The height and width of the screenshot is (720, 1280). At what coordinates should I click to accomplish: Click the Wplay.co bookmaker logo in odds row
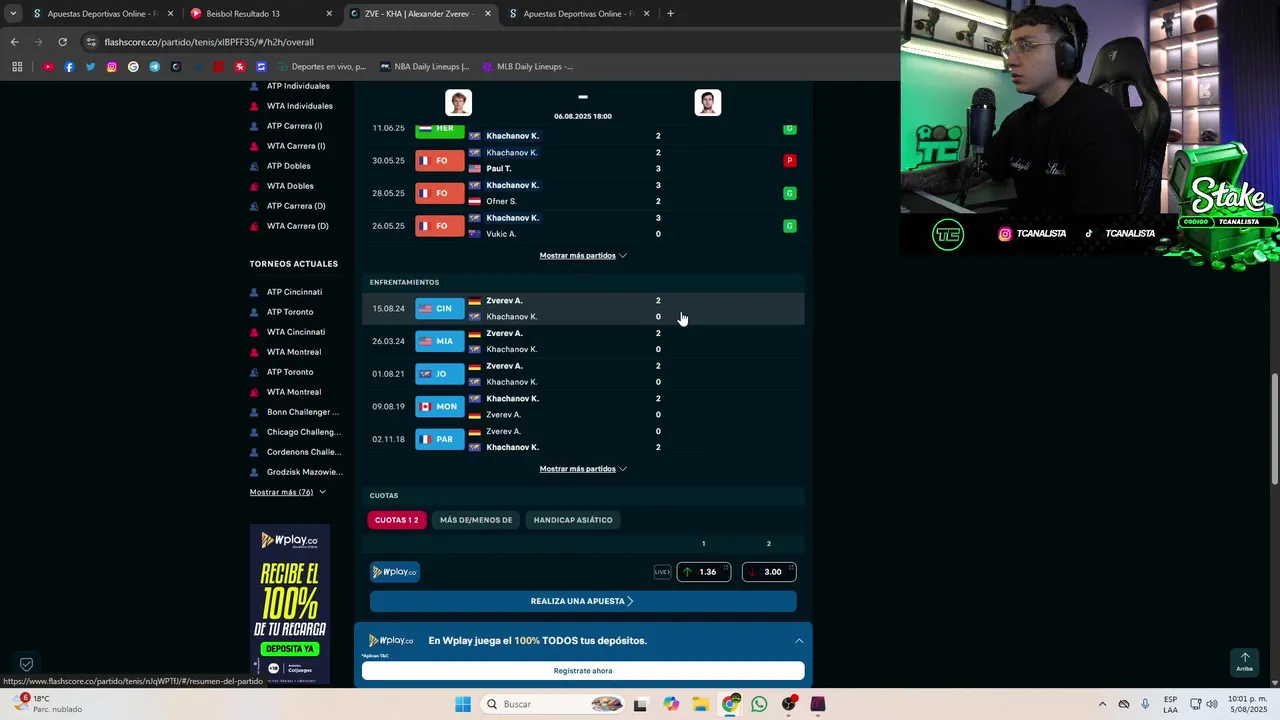(395, 572)
